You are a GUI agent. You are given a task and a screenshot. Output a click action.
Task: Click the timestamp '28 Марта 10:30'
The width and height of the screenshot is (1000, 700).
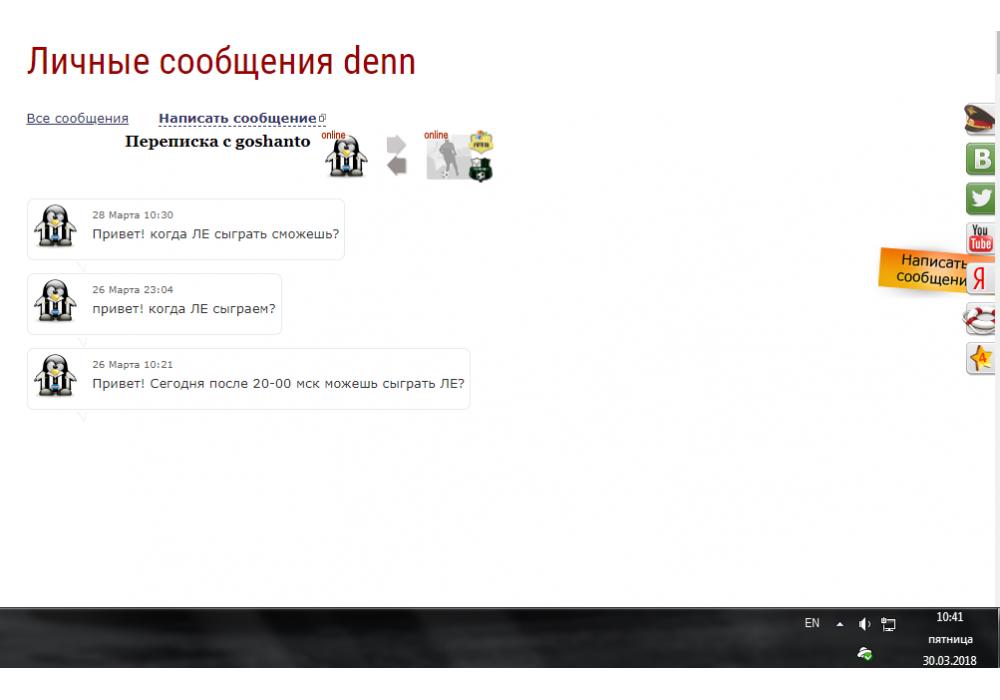coord(133,215)
